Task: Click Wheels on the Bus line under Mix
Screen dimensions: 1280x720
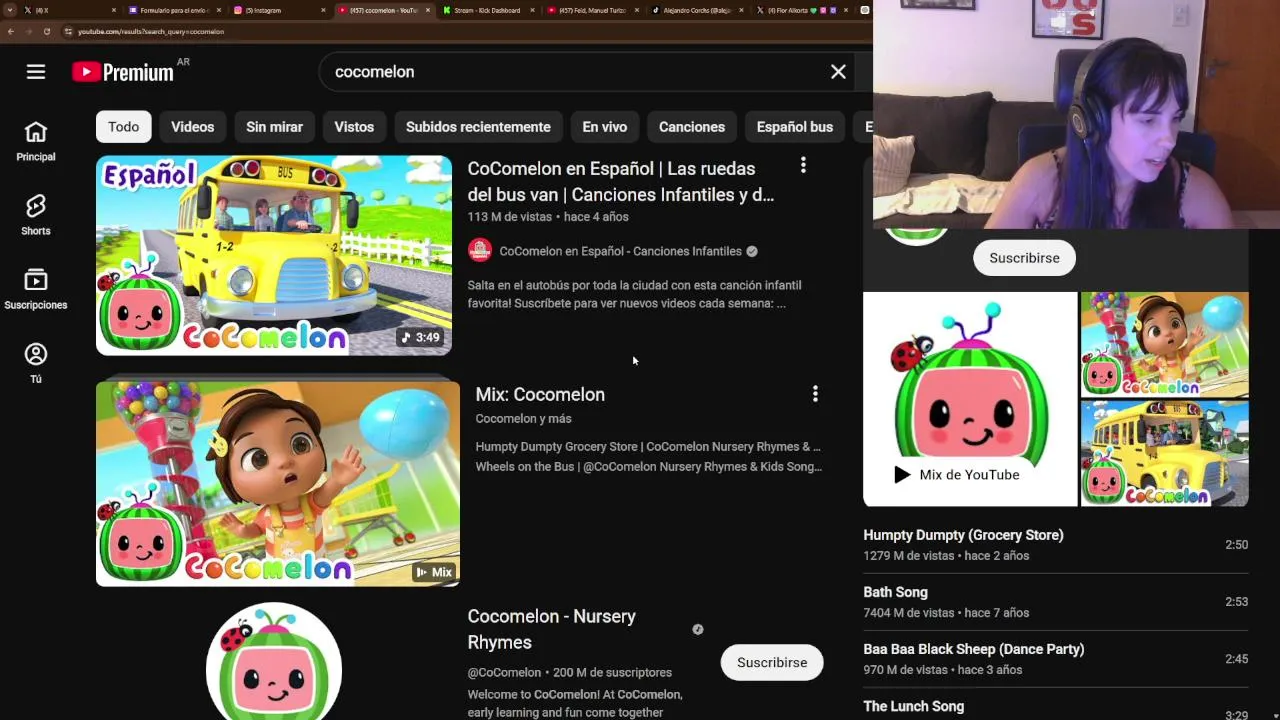Action: pyautogui.click(x=649, y=467)
